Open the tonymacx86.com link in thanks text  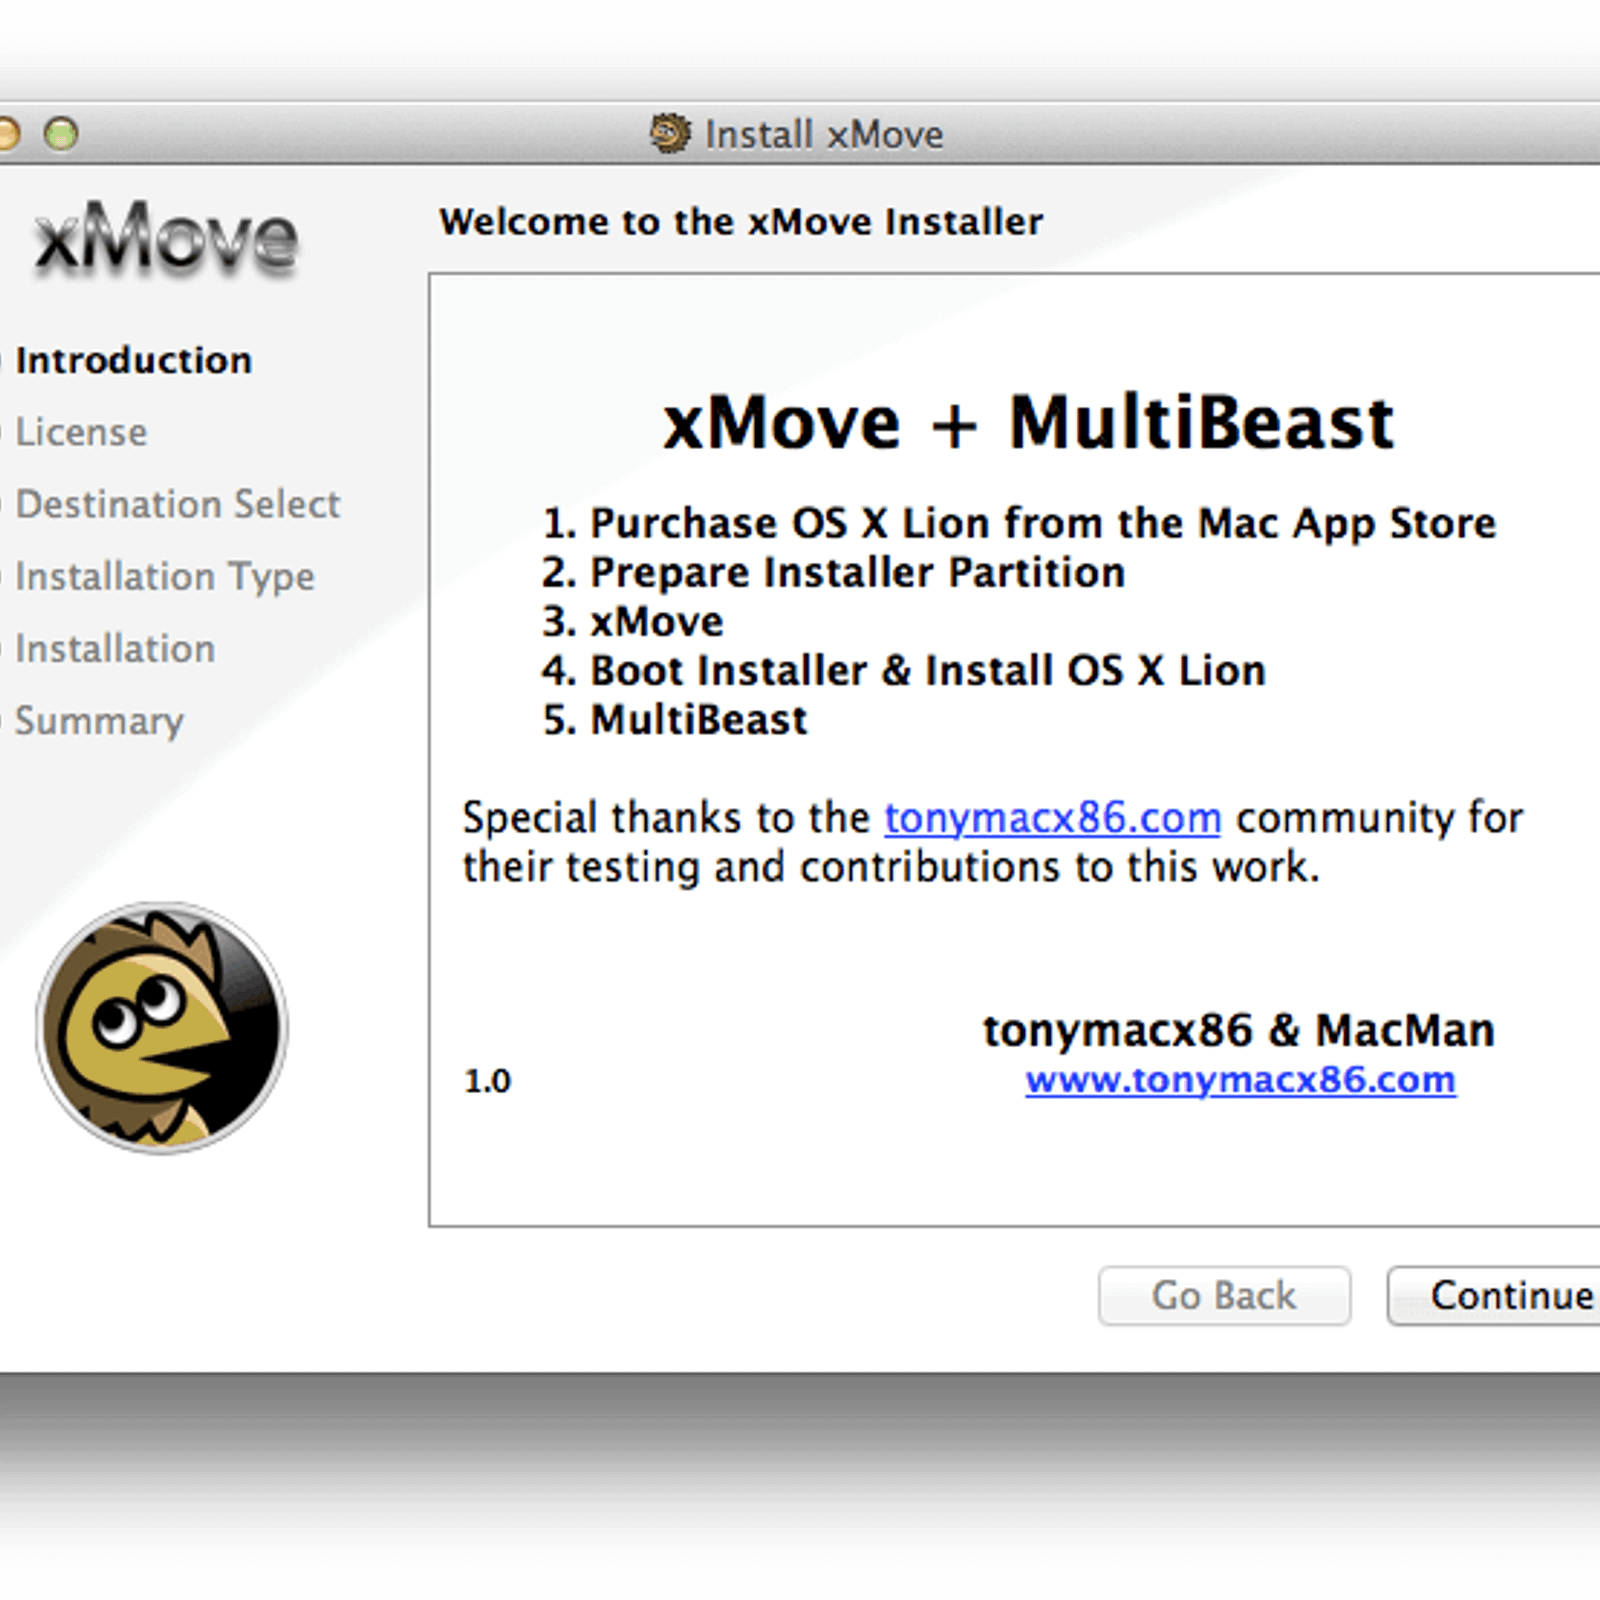click(x=1052, y=818)
